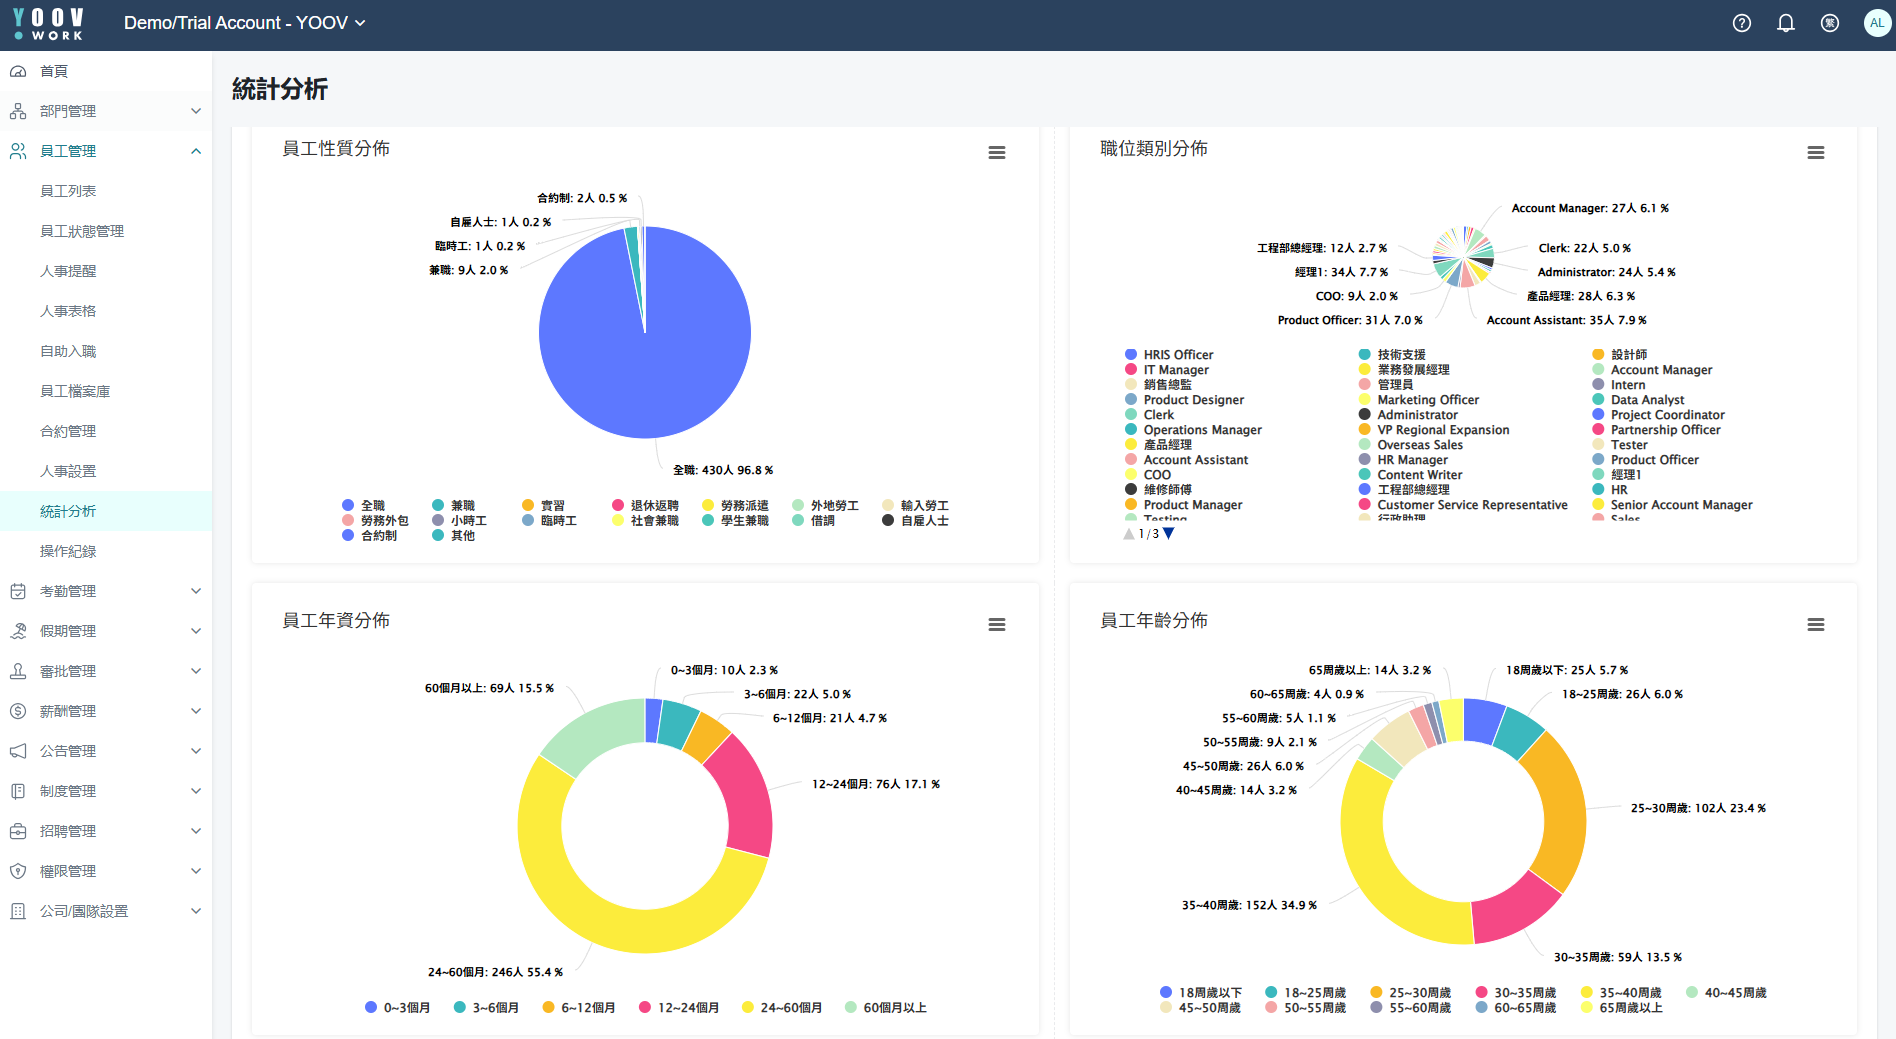Click the help question mark icon
Screen dimensions: 1896x1039
(x=1741, y=23)
